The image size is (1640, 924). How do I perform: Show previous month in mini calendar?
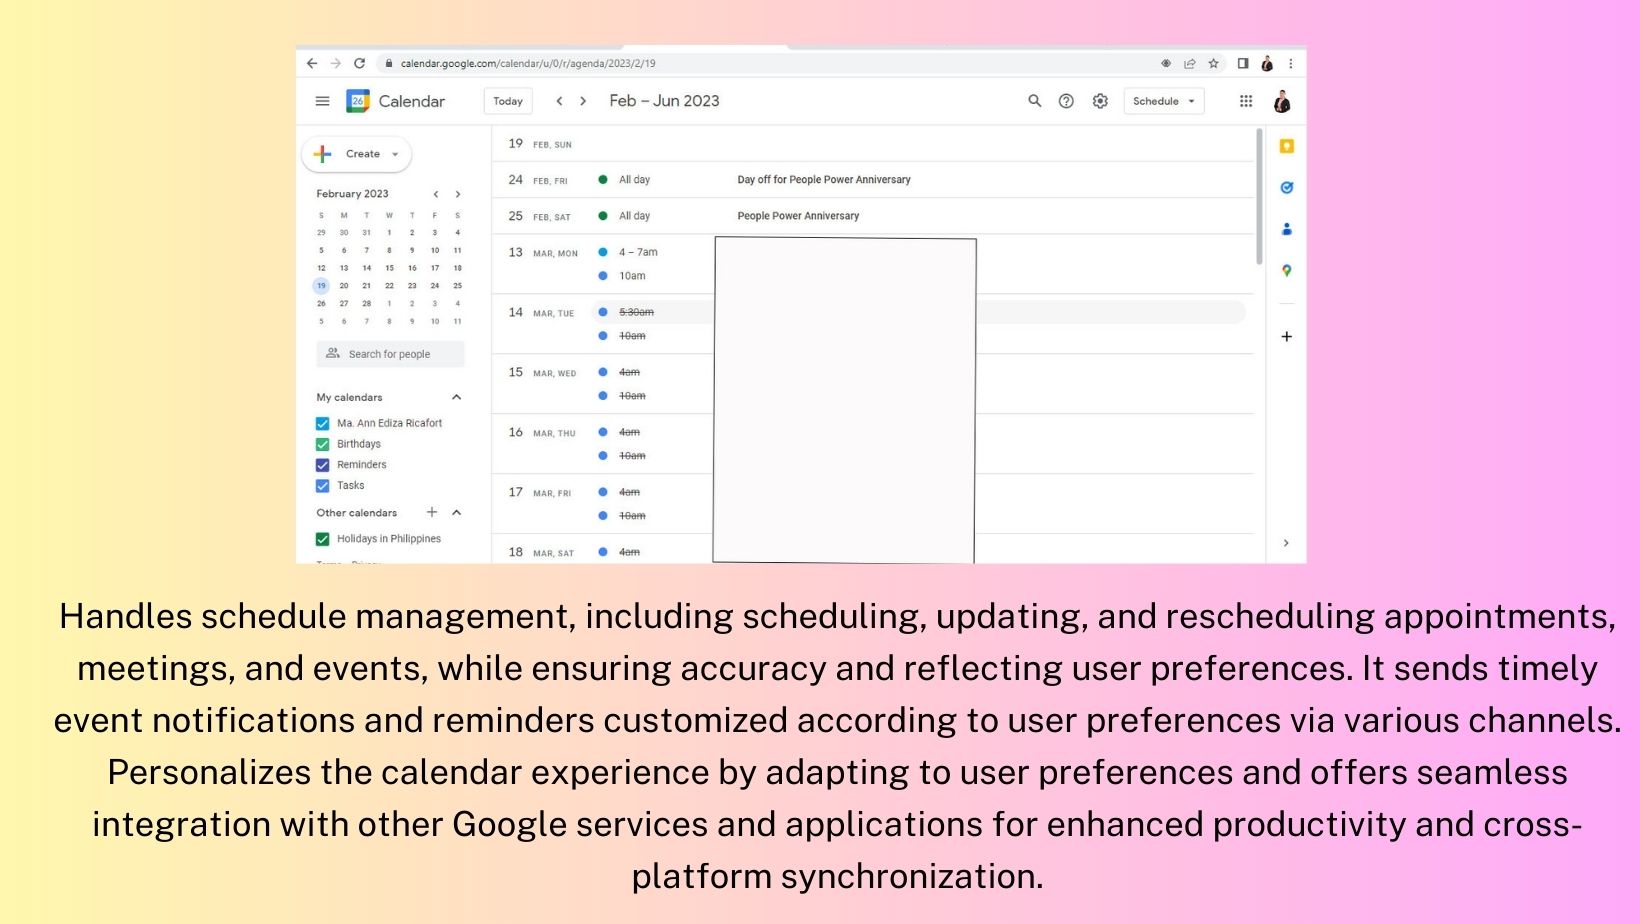point(436,194)
